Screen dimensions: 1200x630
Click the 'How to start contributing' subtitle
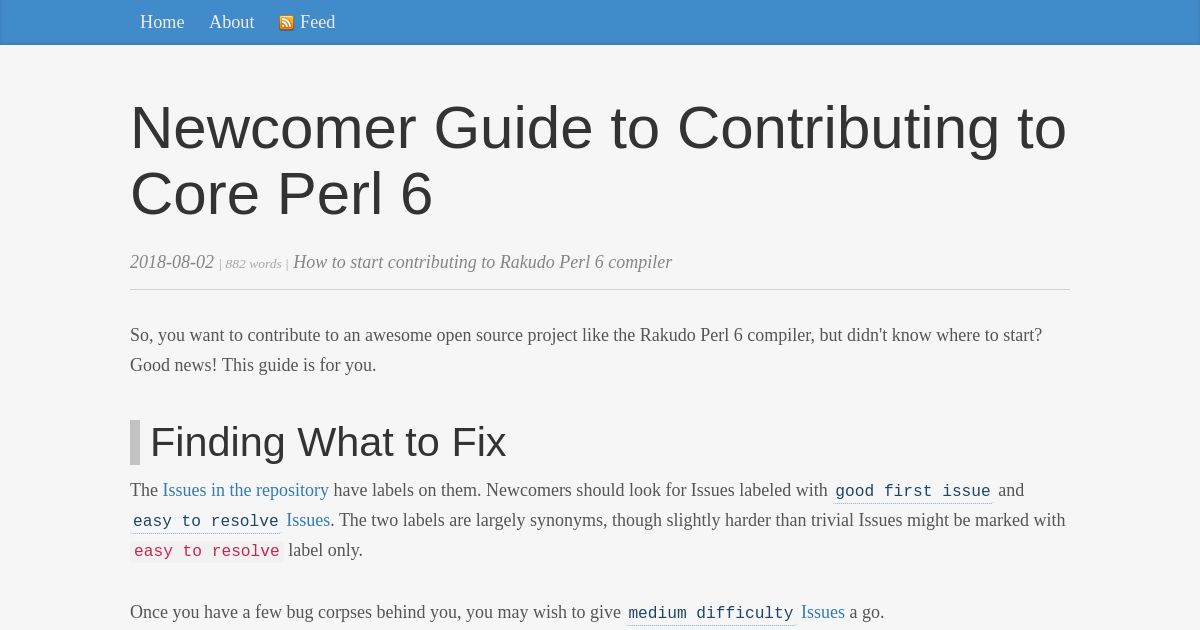(x=482, y=262)
